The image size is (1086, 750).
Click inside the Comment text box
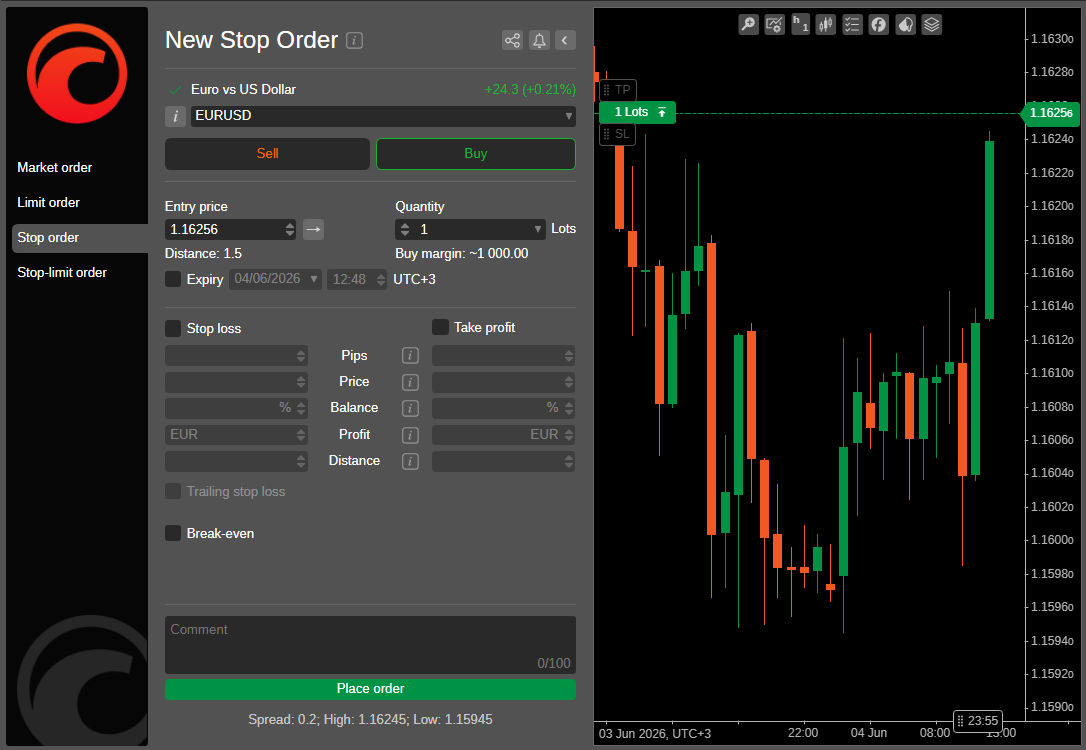[370, 645]
